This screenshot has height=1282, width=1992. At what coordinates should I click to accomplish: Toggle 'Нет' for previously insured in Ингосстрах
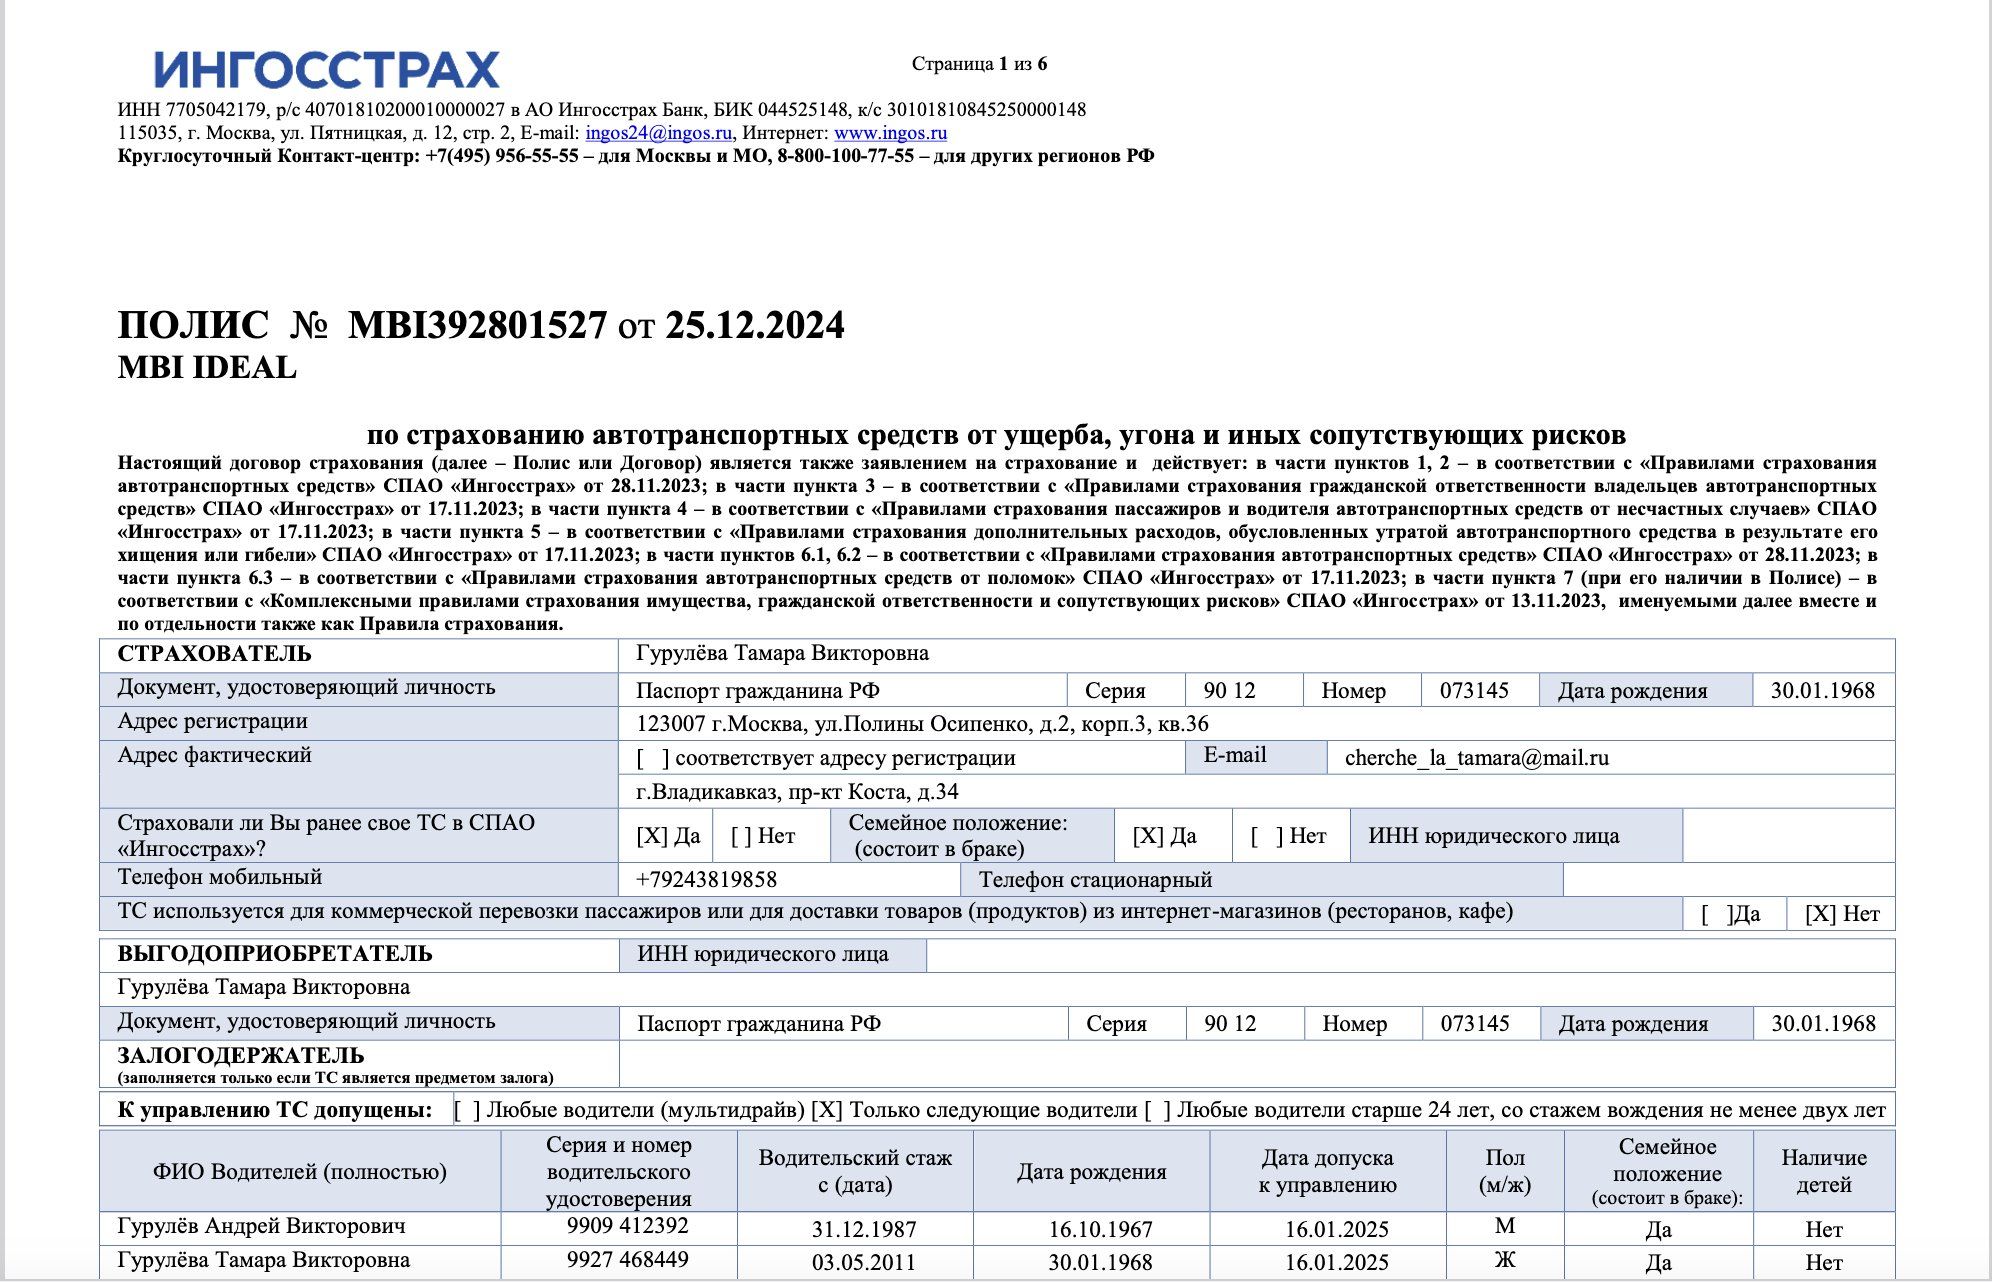click(x=741, y=836)
